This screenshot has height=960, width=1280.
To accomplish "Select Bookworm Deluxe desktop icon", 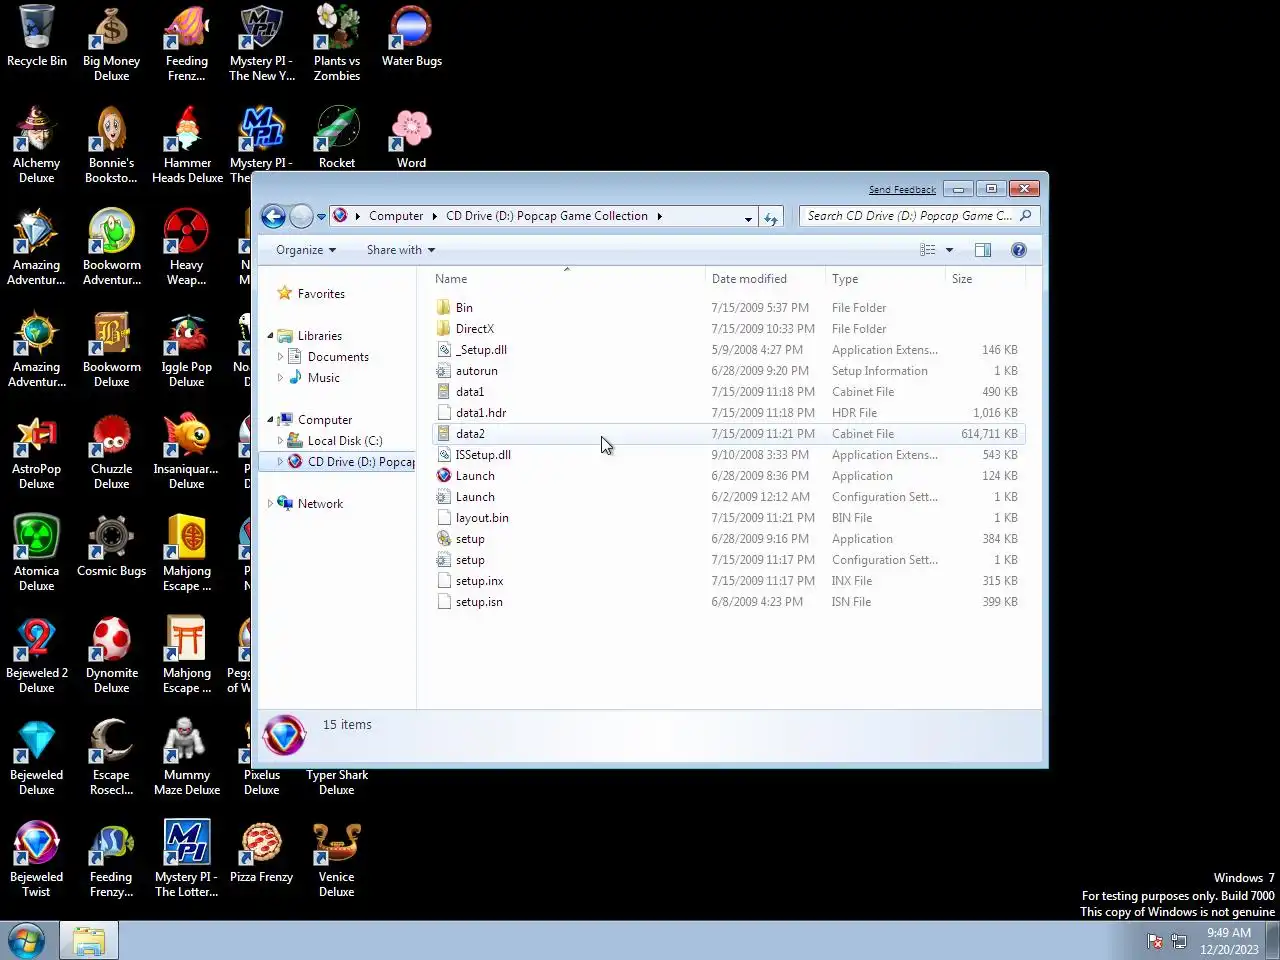I will pos(111,350).
